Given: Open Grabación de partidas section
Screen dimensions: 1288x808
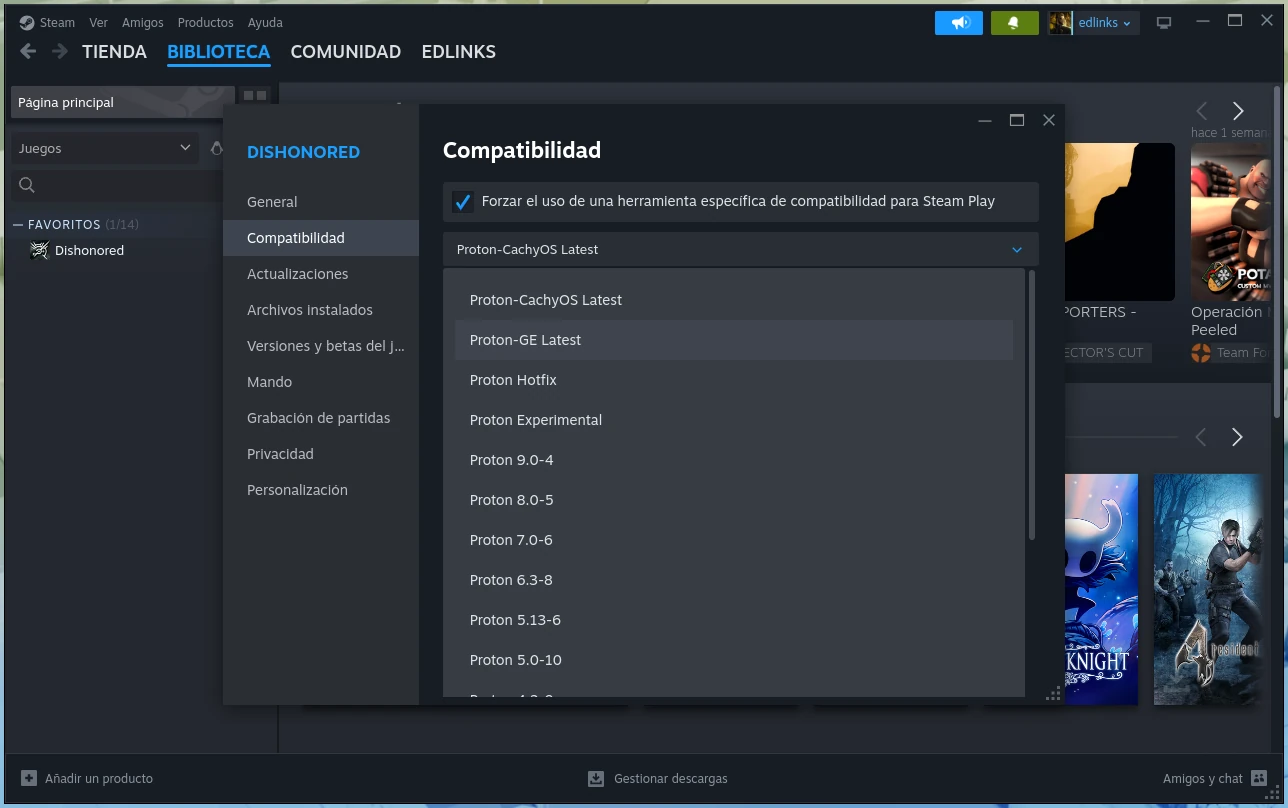Looking at the screenshot, I should pyautogui.click(x=321, y=418).
